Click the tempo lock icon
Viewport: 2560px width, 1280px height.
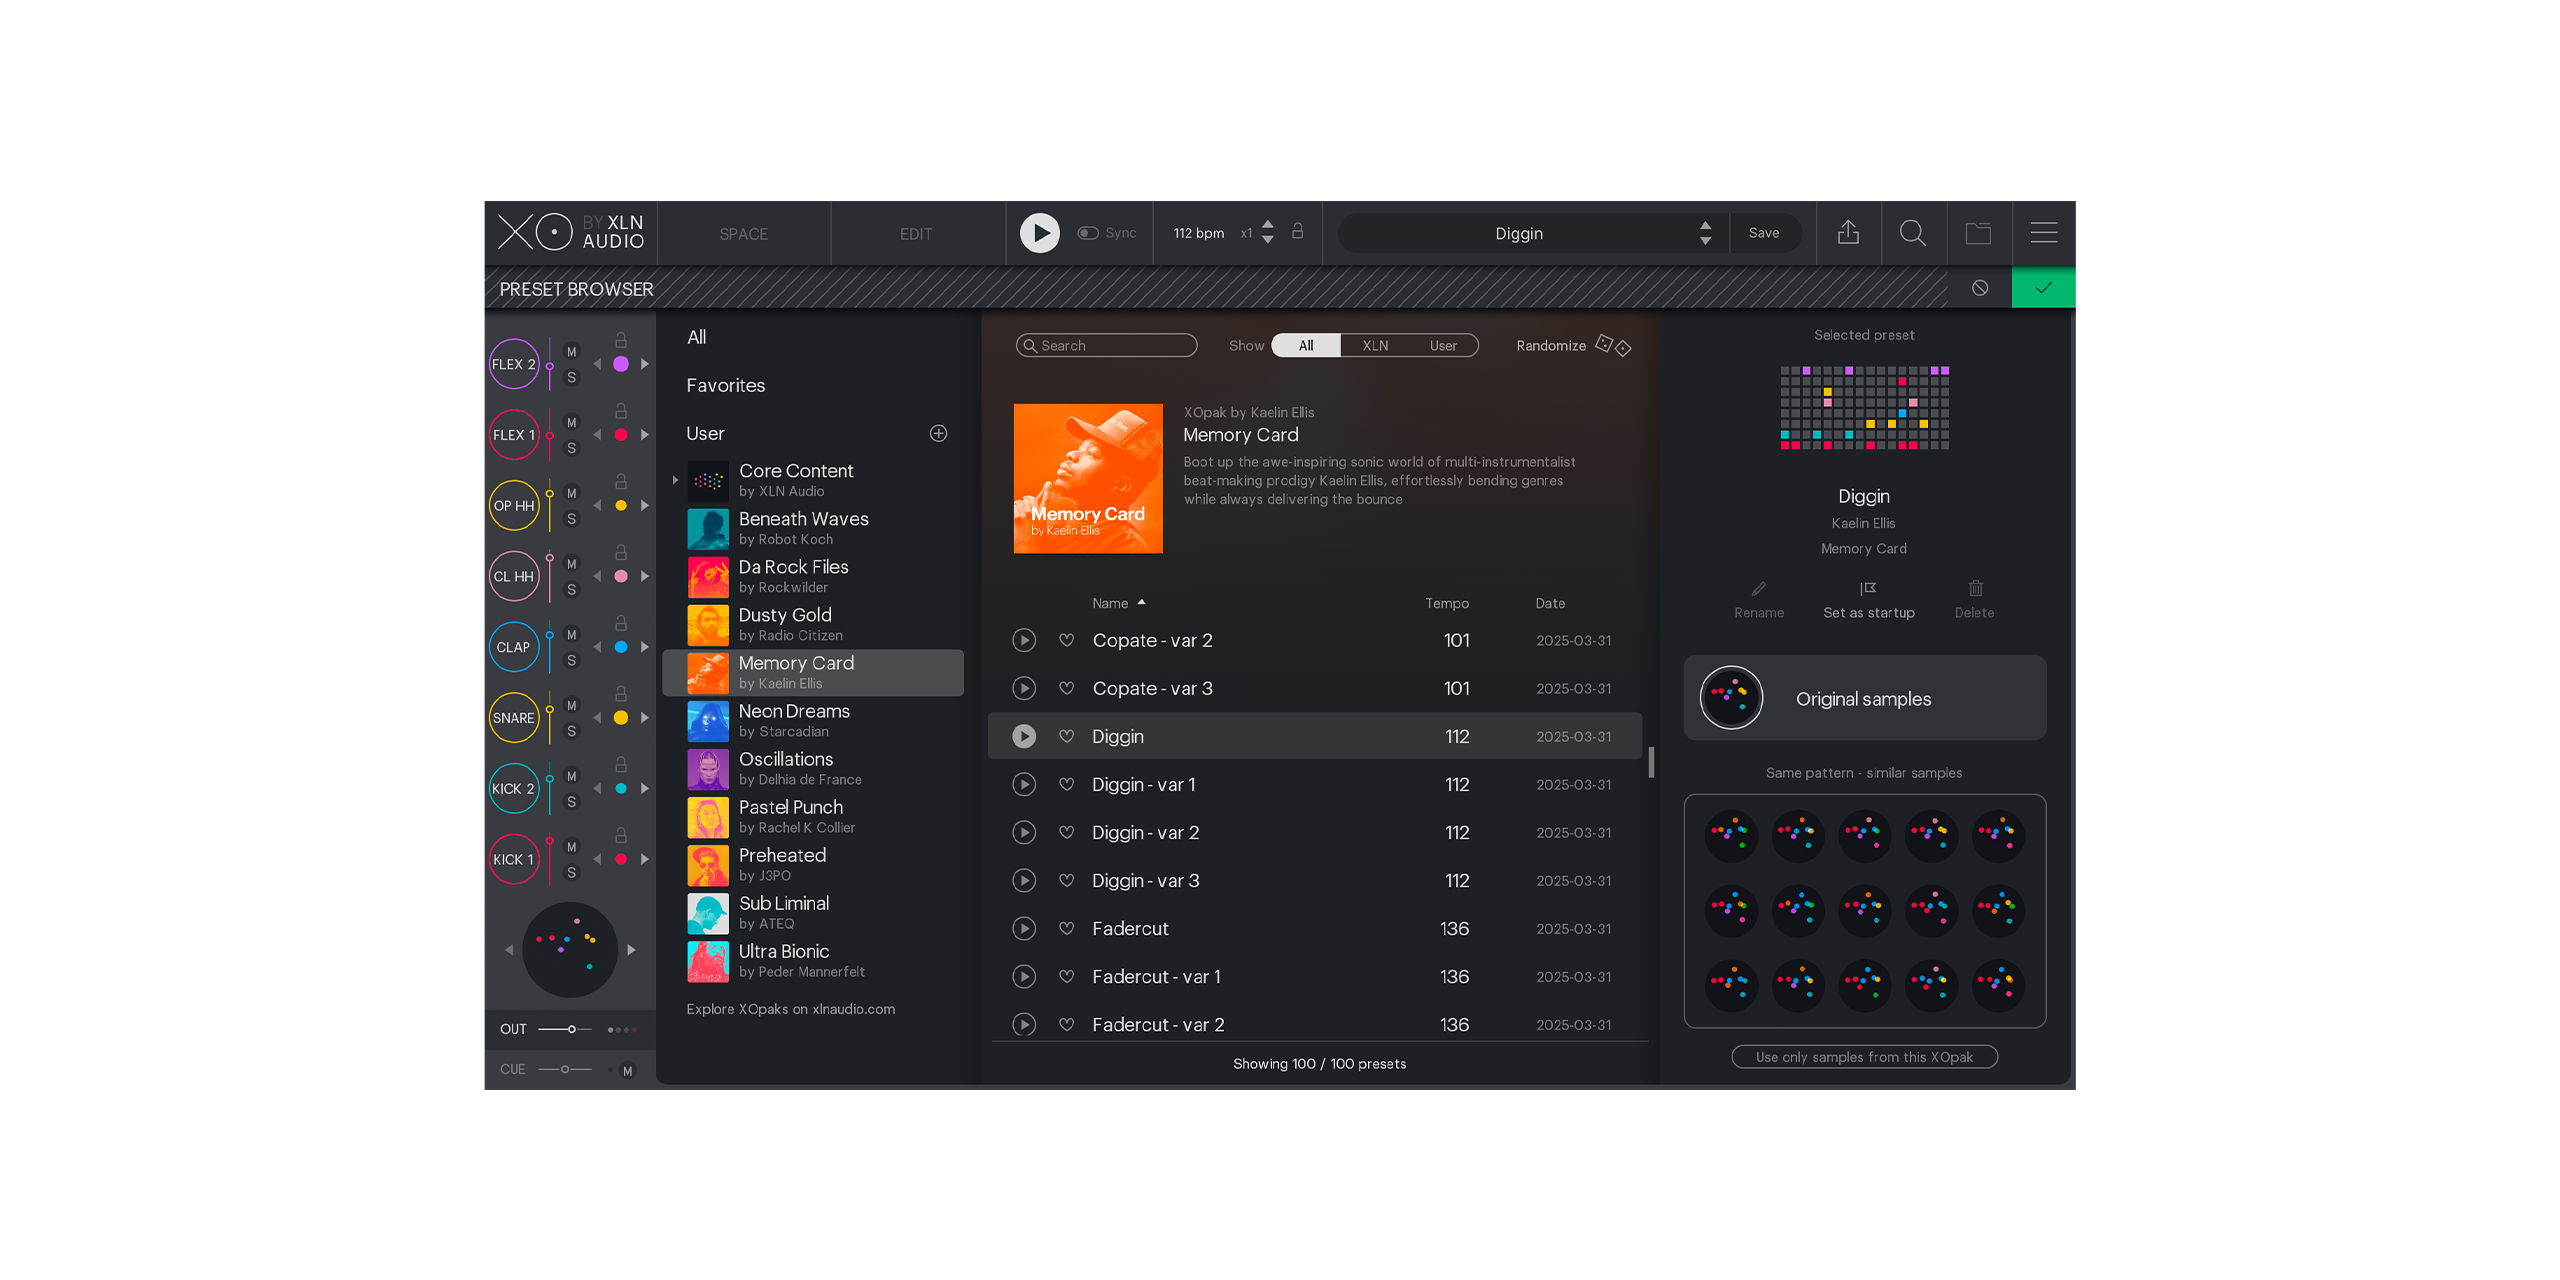pyautogui.click(x=1297, y=231)
